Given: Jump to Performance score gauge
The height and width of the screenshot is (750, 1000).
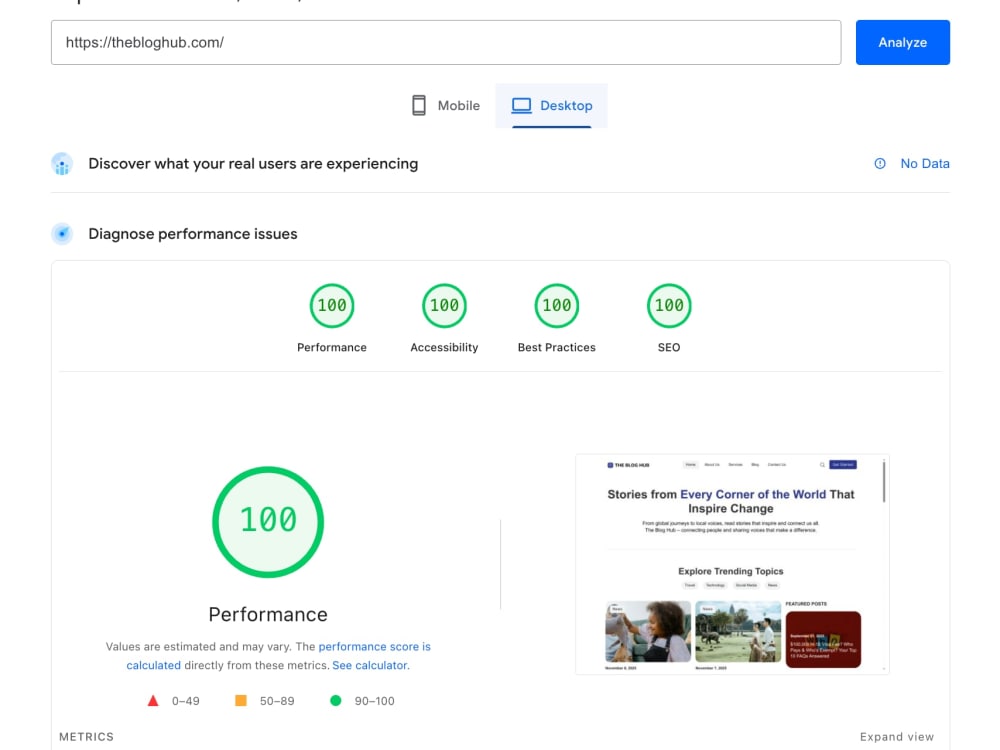Looking at the screenshot, I should click(332, 305).
